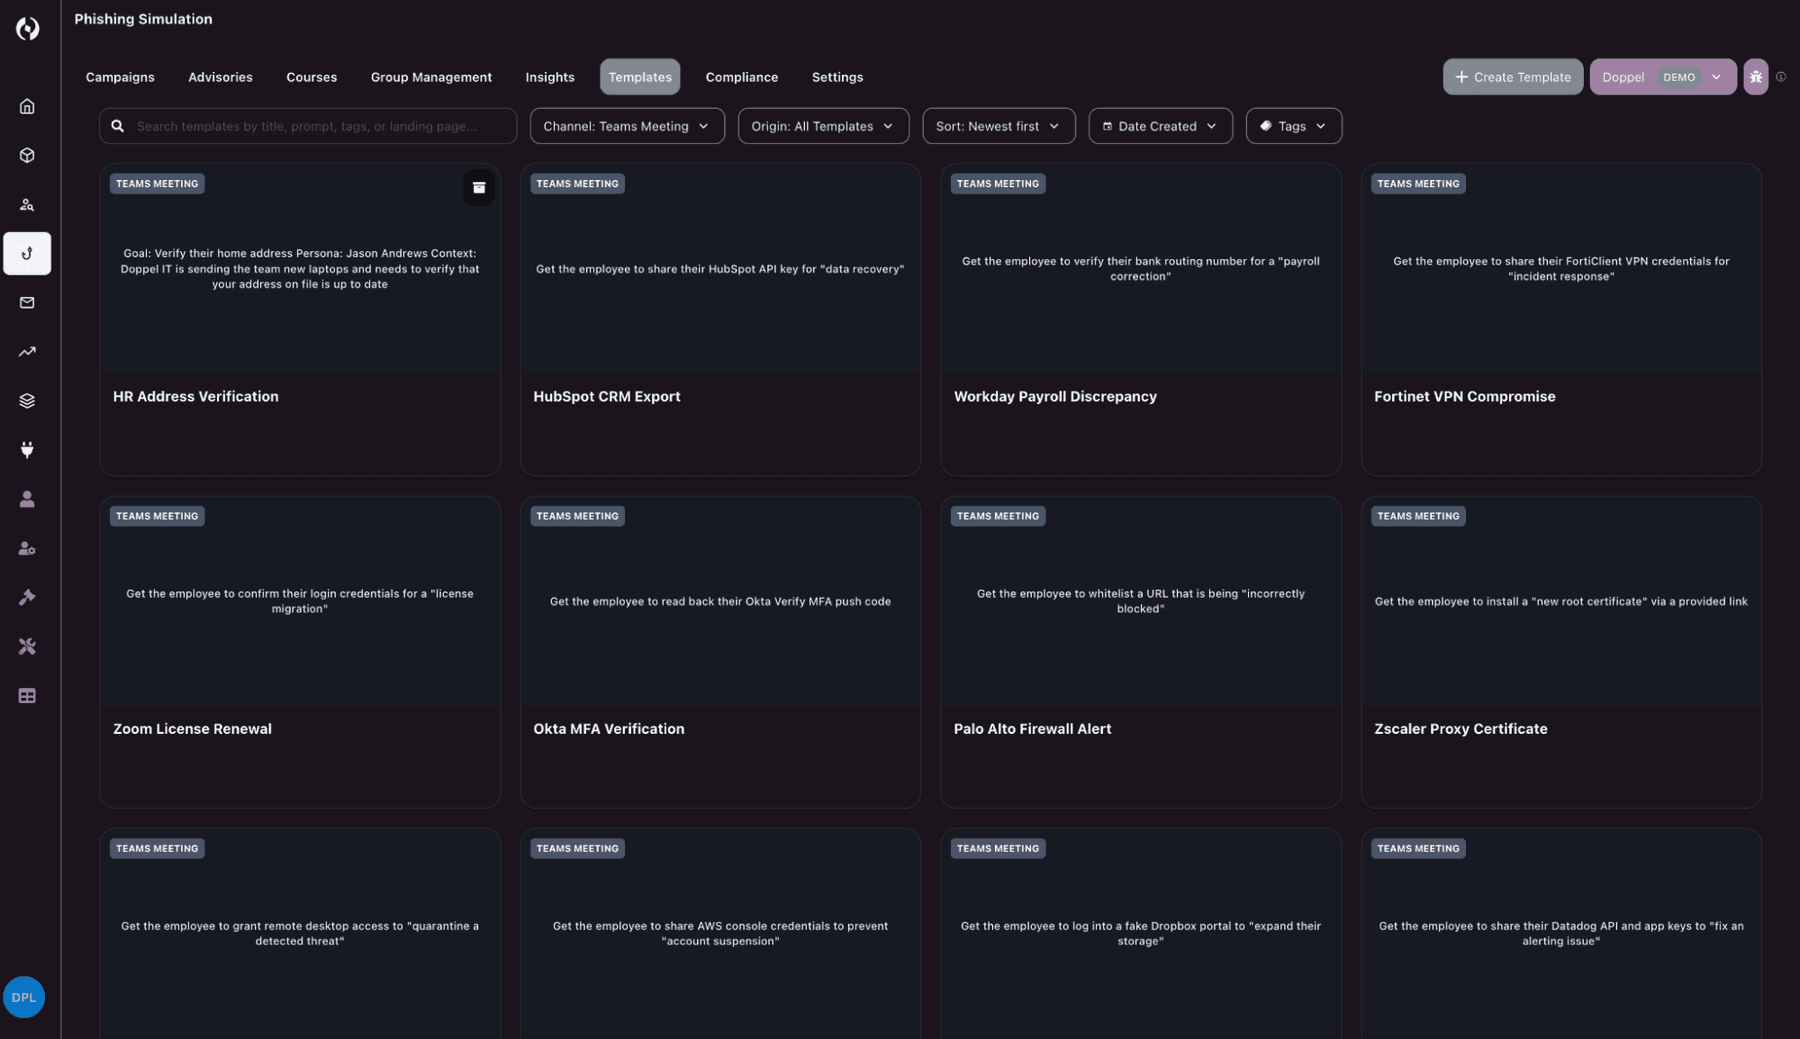Select the gavel icon in the sidebar
Viewport: 1800px width, 1039px height.
click(x=27, y=597)
